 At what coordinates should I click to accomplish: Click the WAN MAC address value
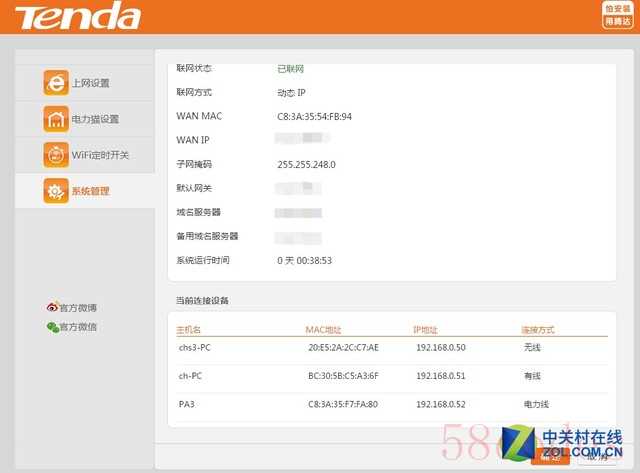point(314,116)
